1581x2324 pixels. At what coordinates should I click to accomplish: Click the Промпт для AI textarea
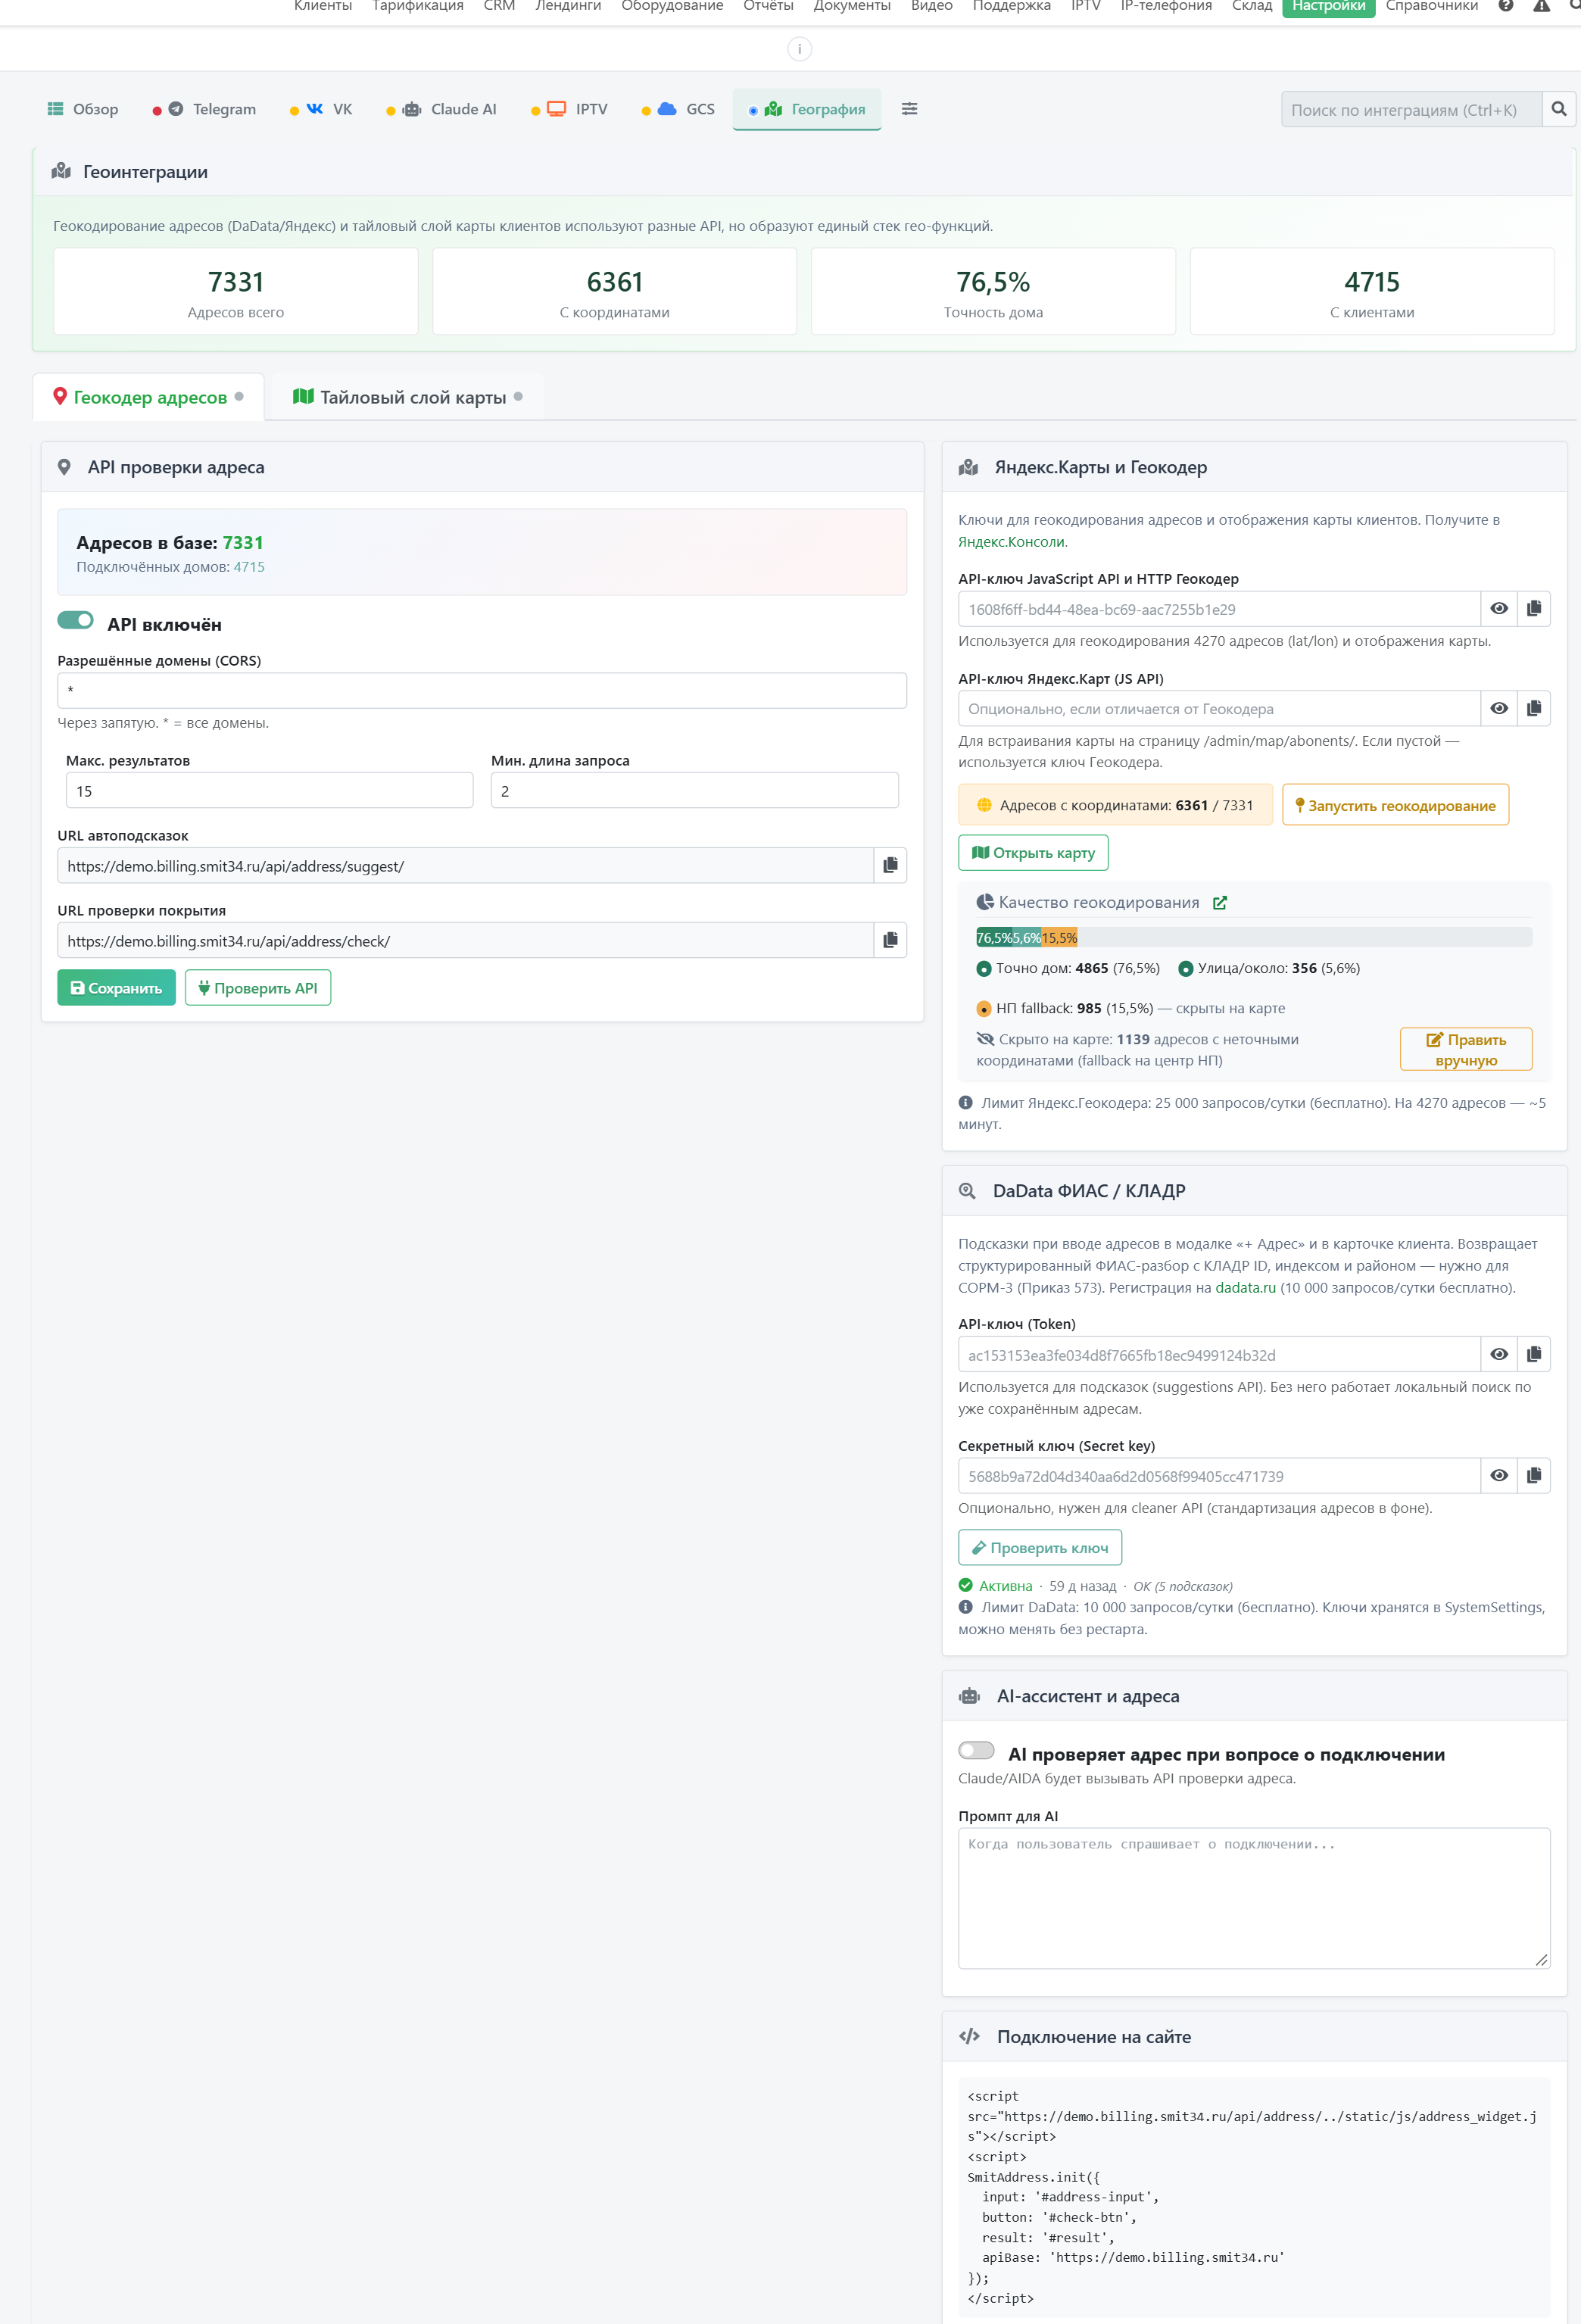click(x=1254, y=1898)
